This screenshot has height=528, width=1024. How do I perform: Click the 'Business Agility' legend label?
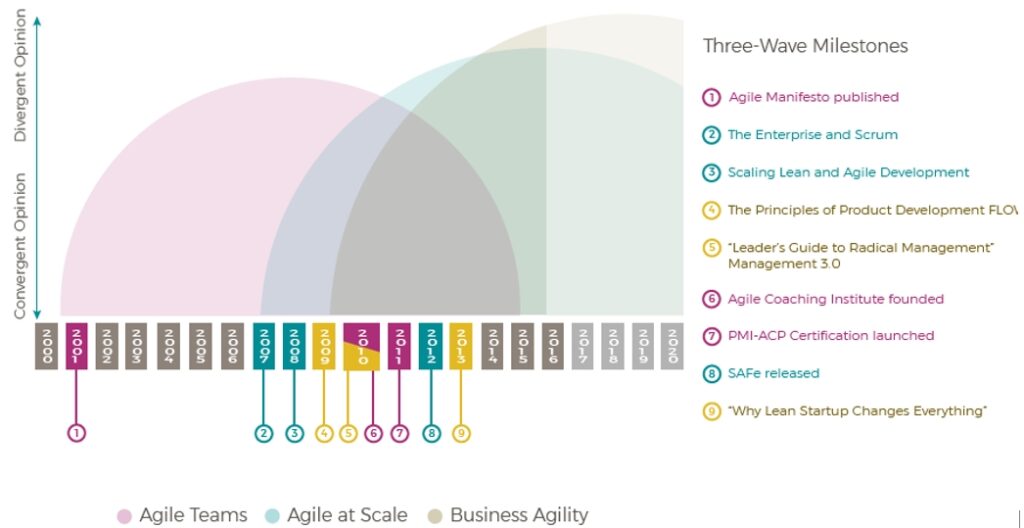click(x=519, y=516)
